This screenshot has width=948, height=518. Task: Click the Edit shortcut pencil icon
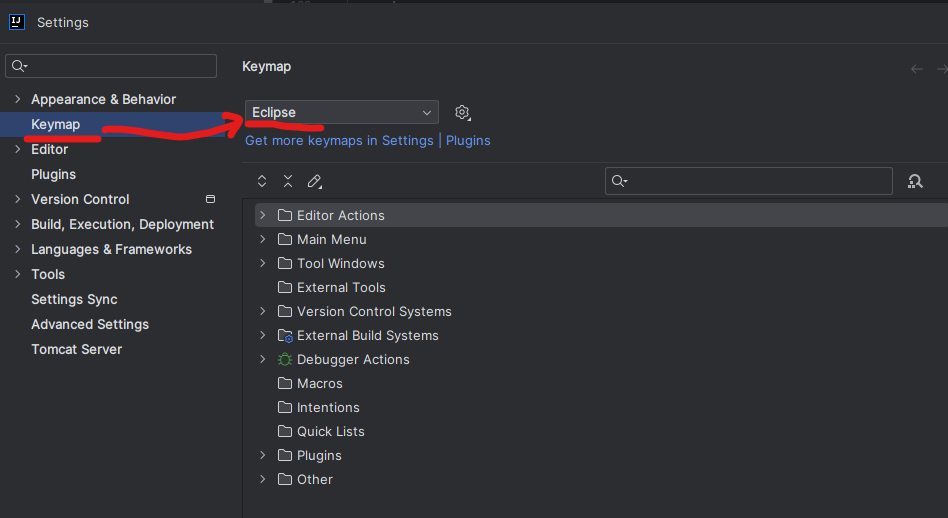(x=314, y=181)
